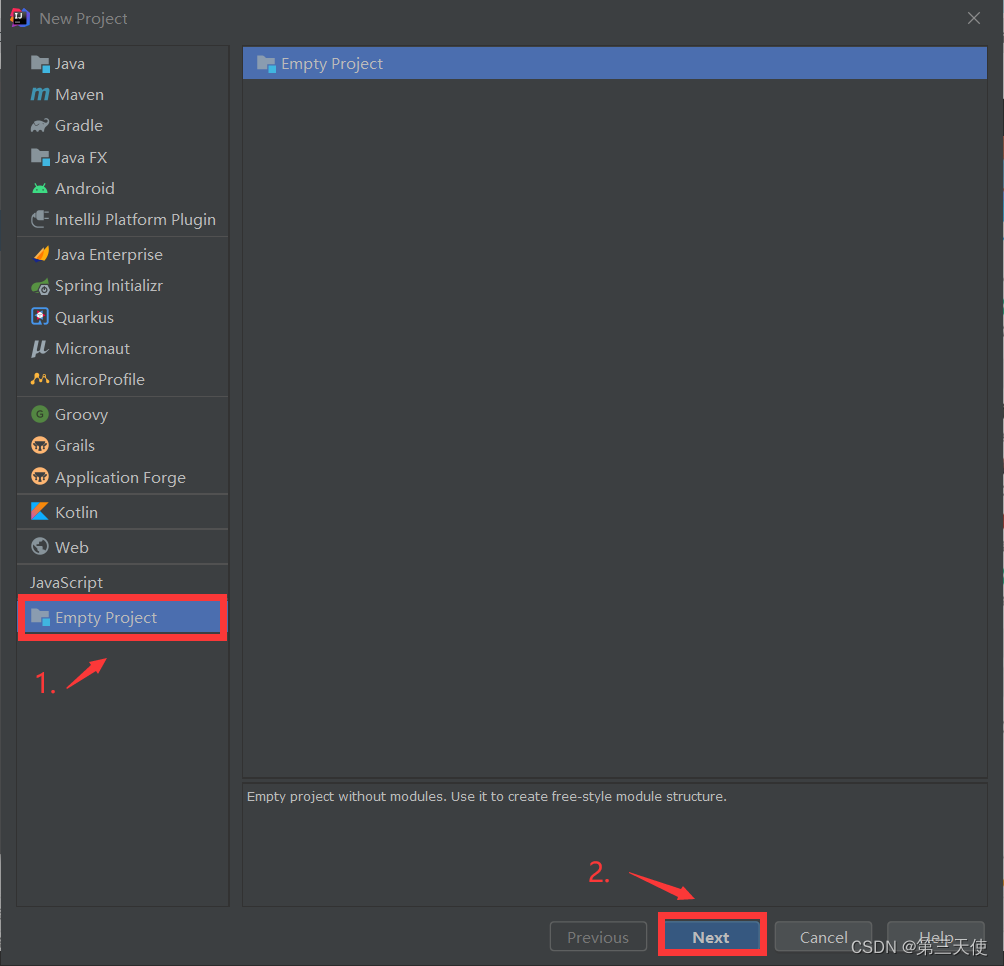Screen dimensions: 1004x966
Task: Click the Maven 'm' icon
Action: 40,95
